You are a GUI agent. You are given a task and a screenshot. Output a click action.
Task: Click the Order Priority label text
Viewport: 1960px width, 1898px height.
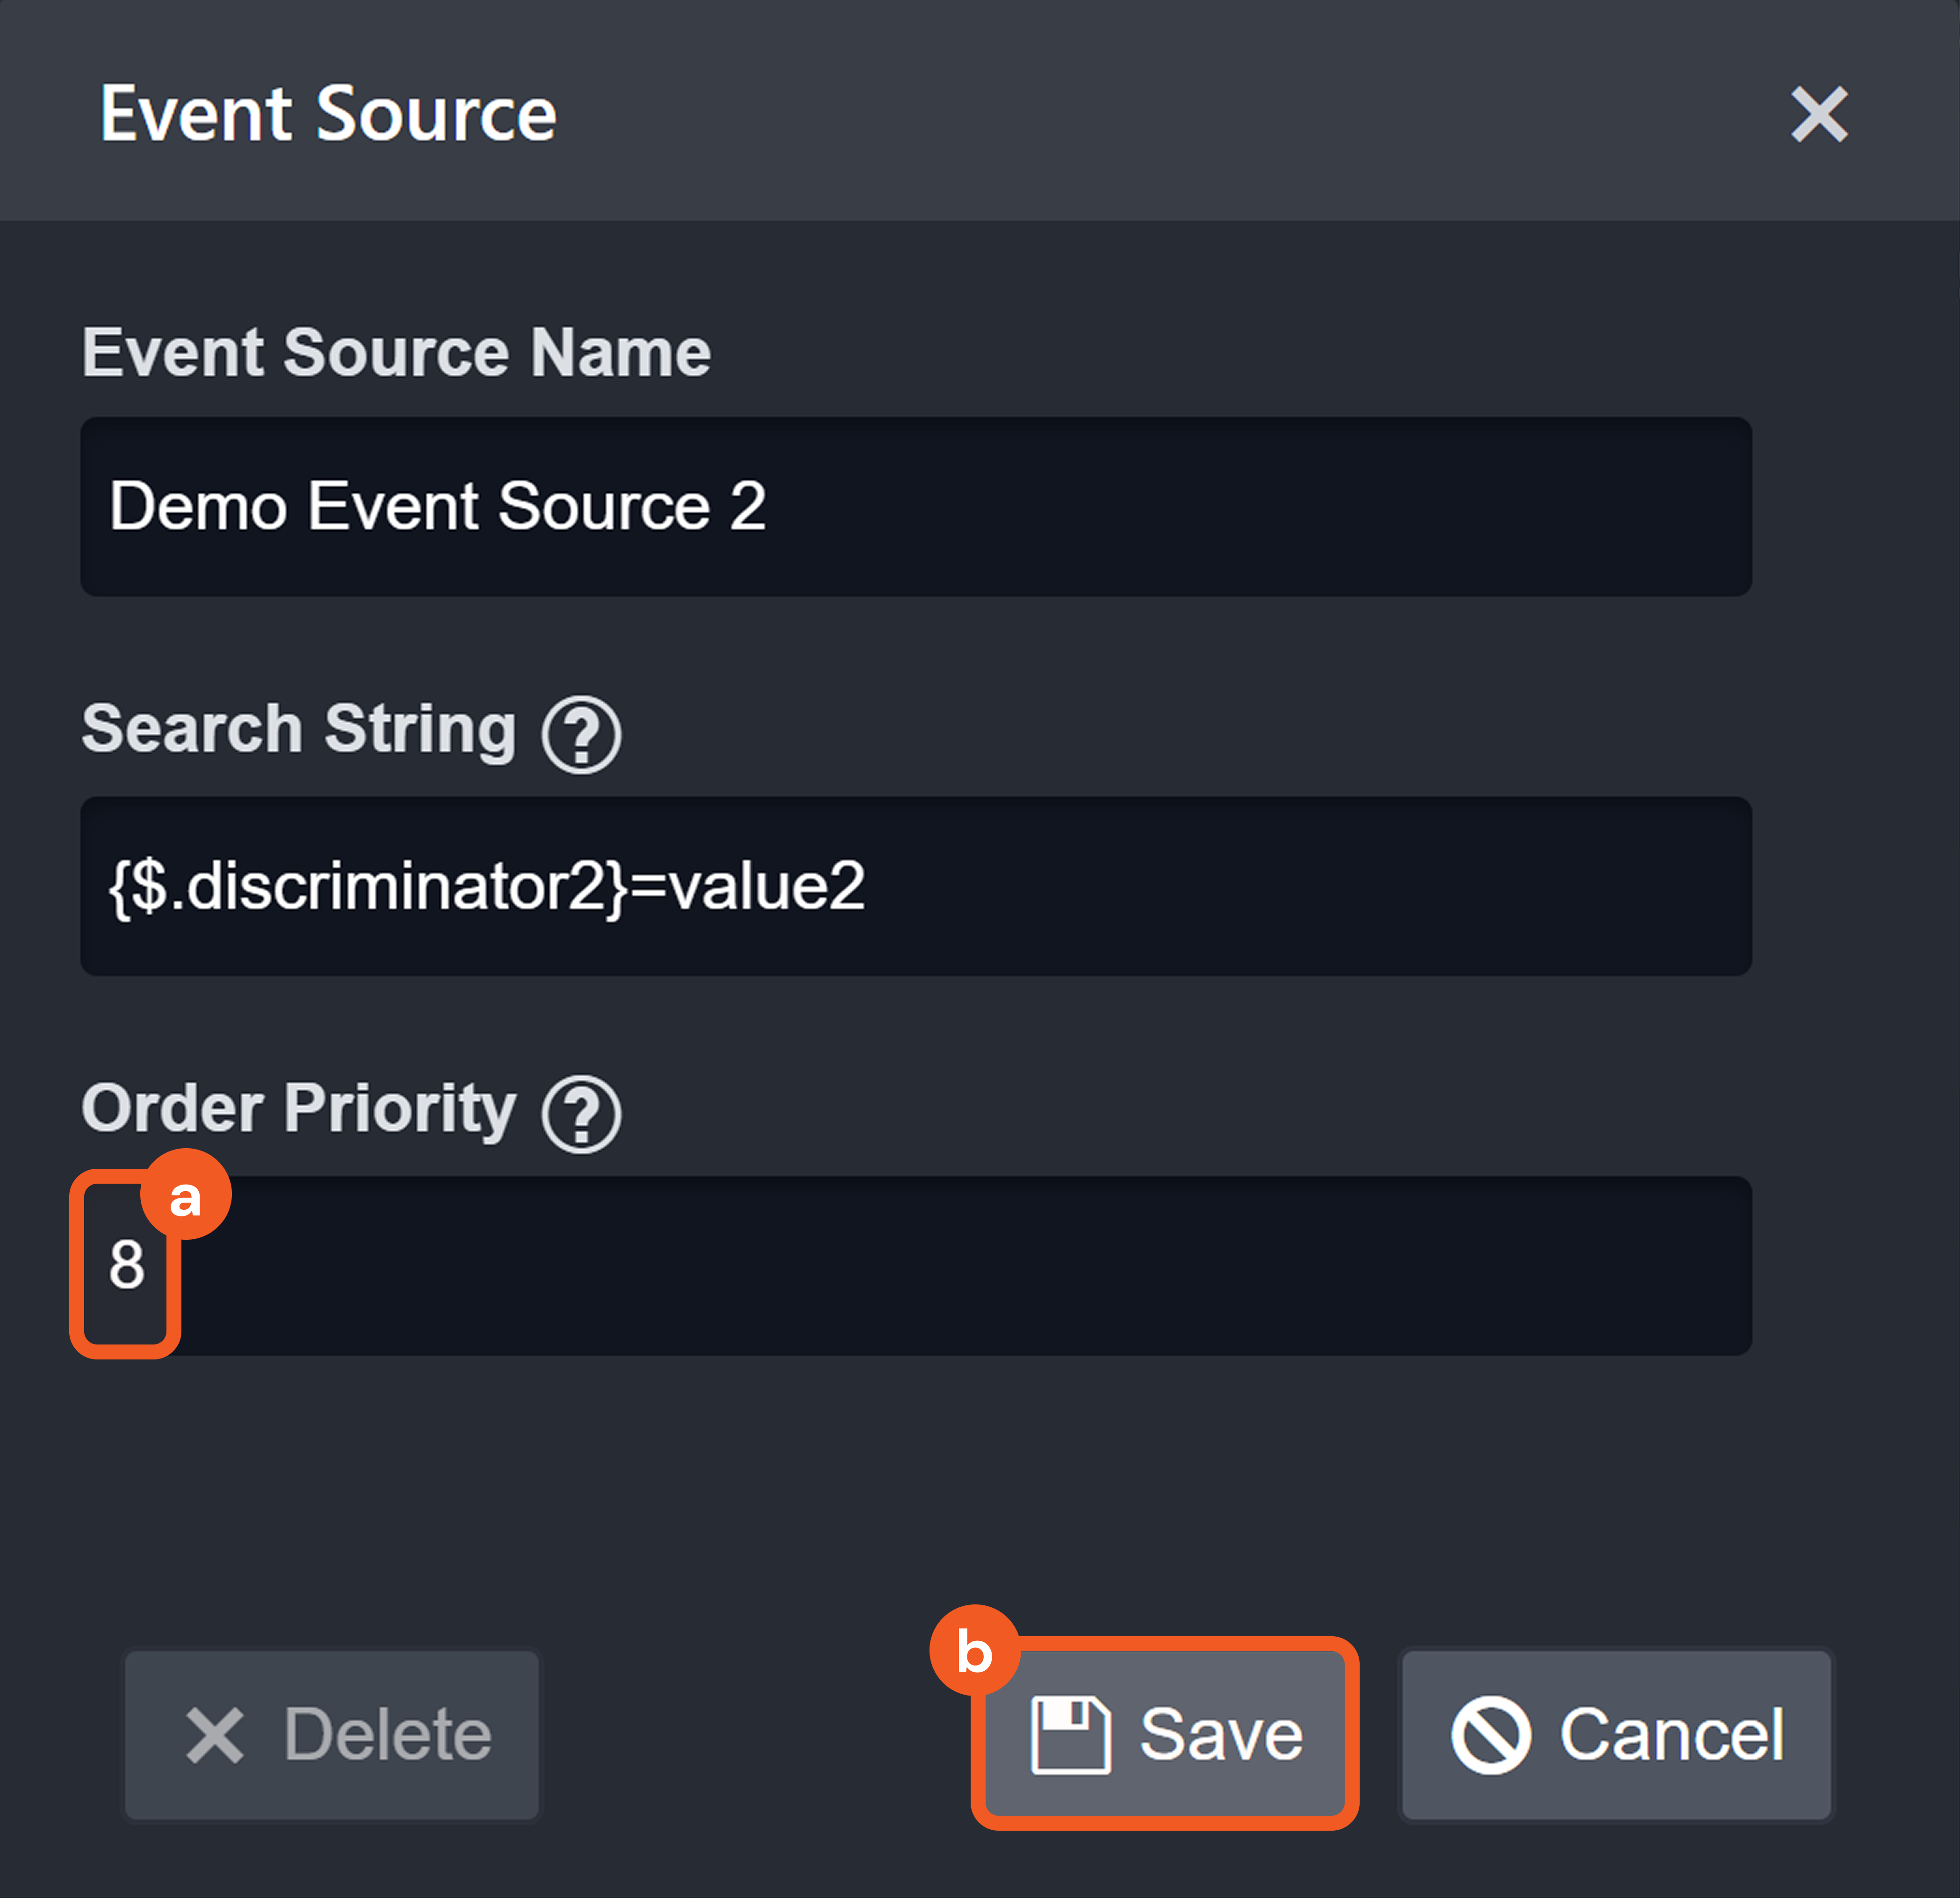point(298,1108)
